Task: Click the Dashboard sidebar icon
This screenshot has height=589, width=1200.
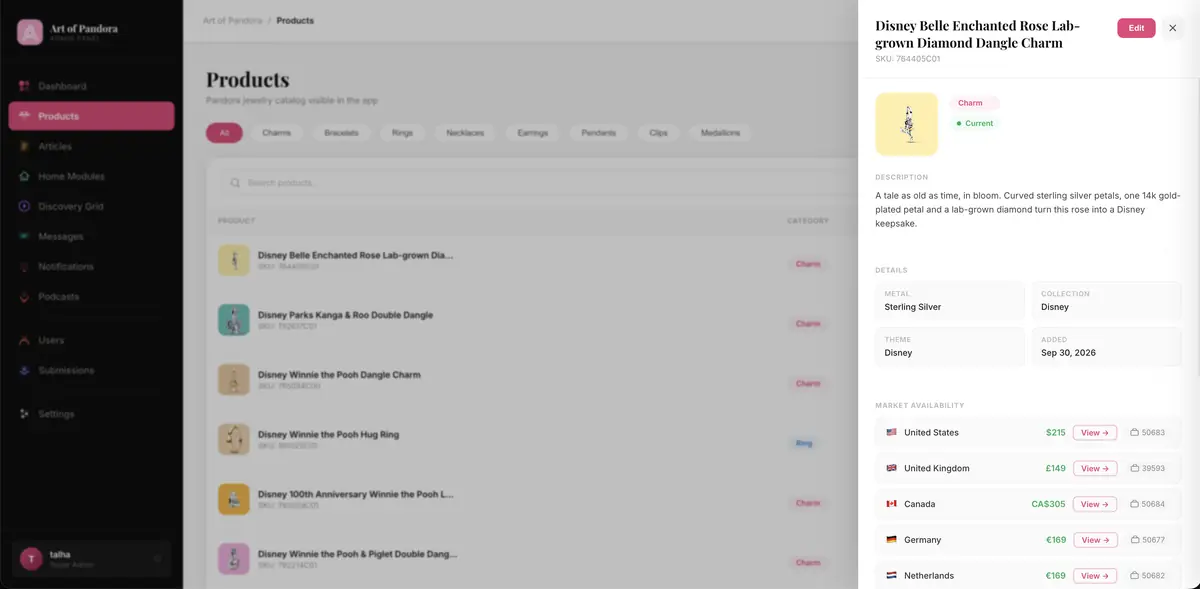Action: pos(24,86)
